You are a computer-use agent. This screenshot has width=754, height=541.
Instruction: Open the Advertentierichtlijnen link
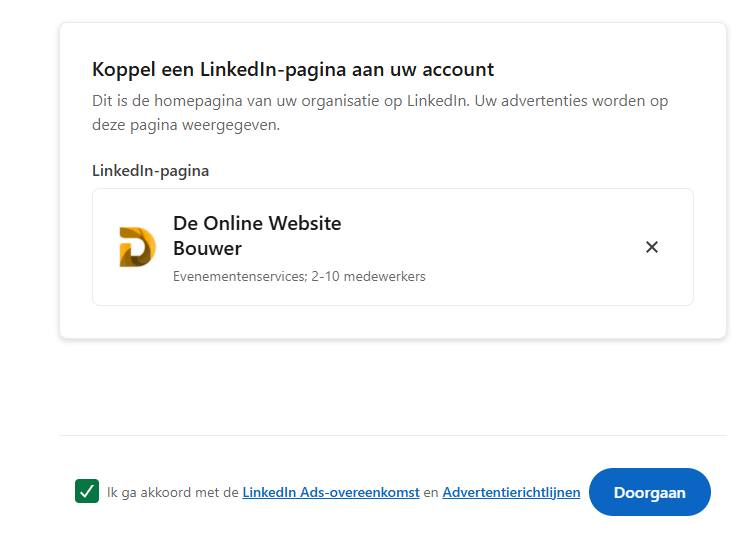coord(511,492)
